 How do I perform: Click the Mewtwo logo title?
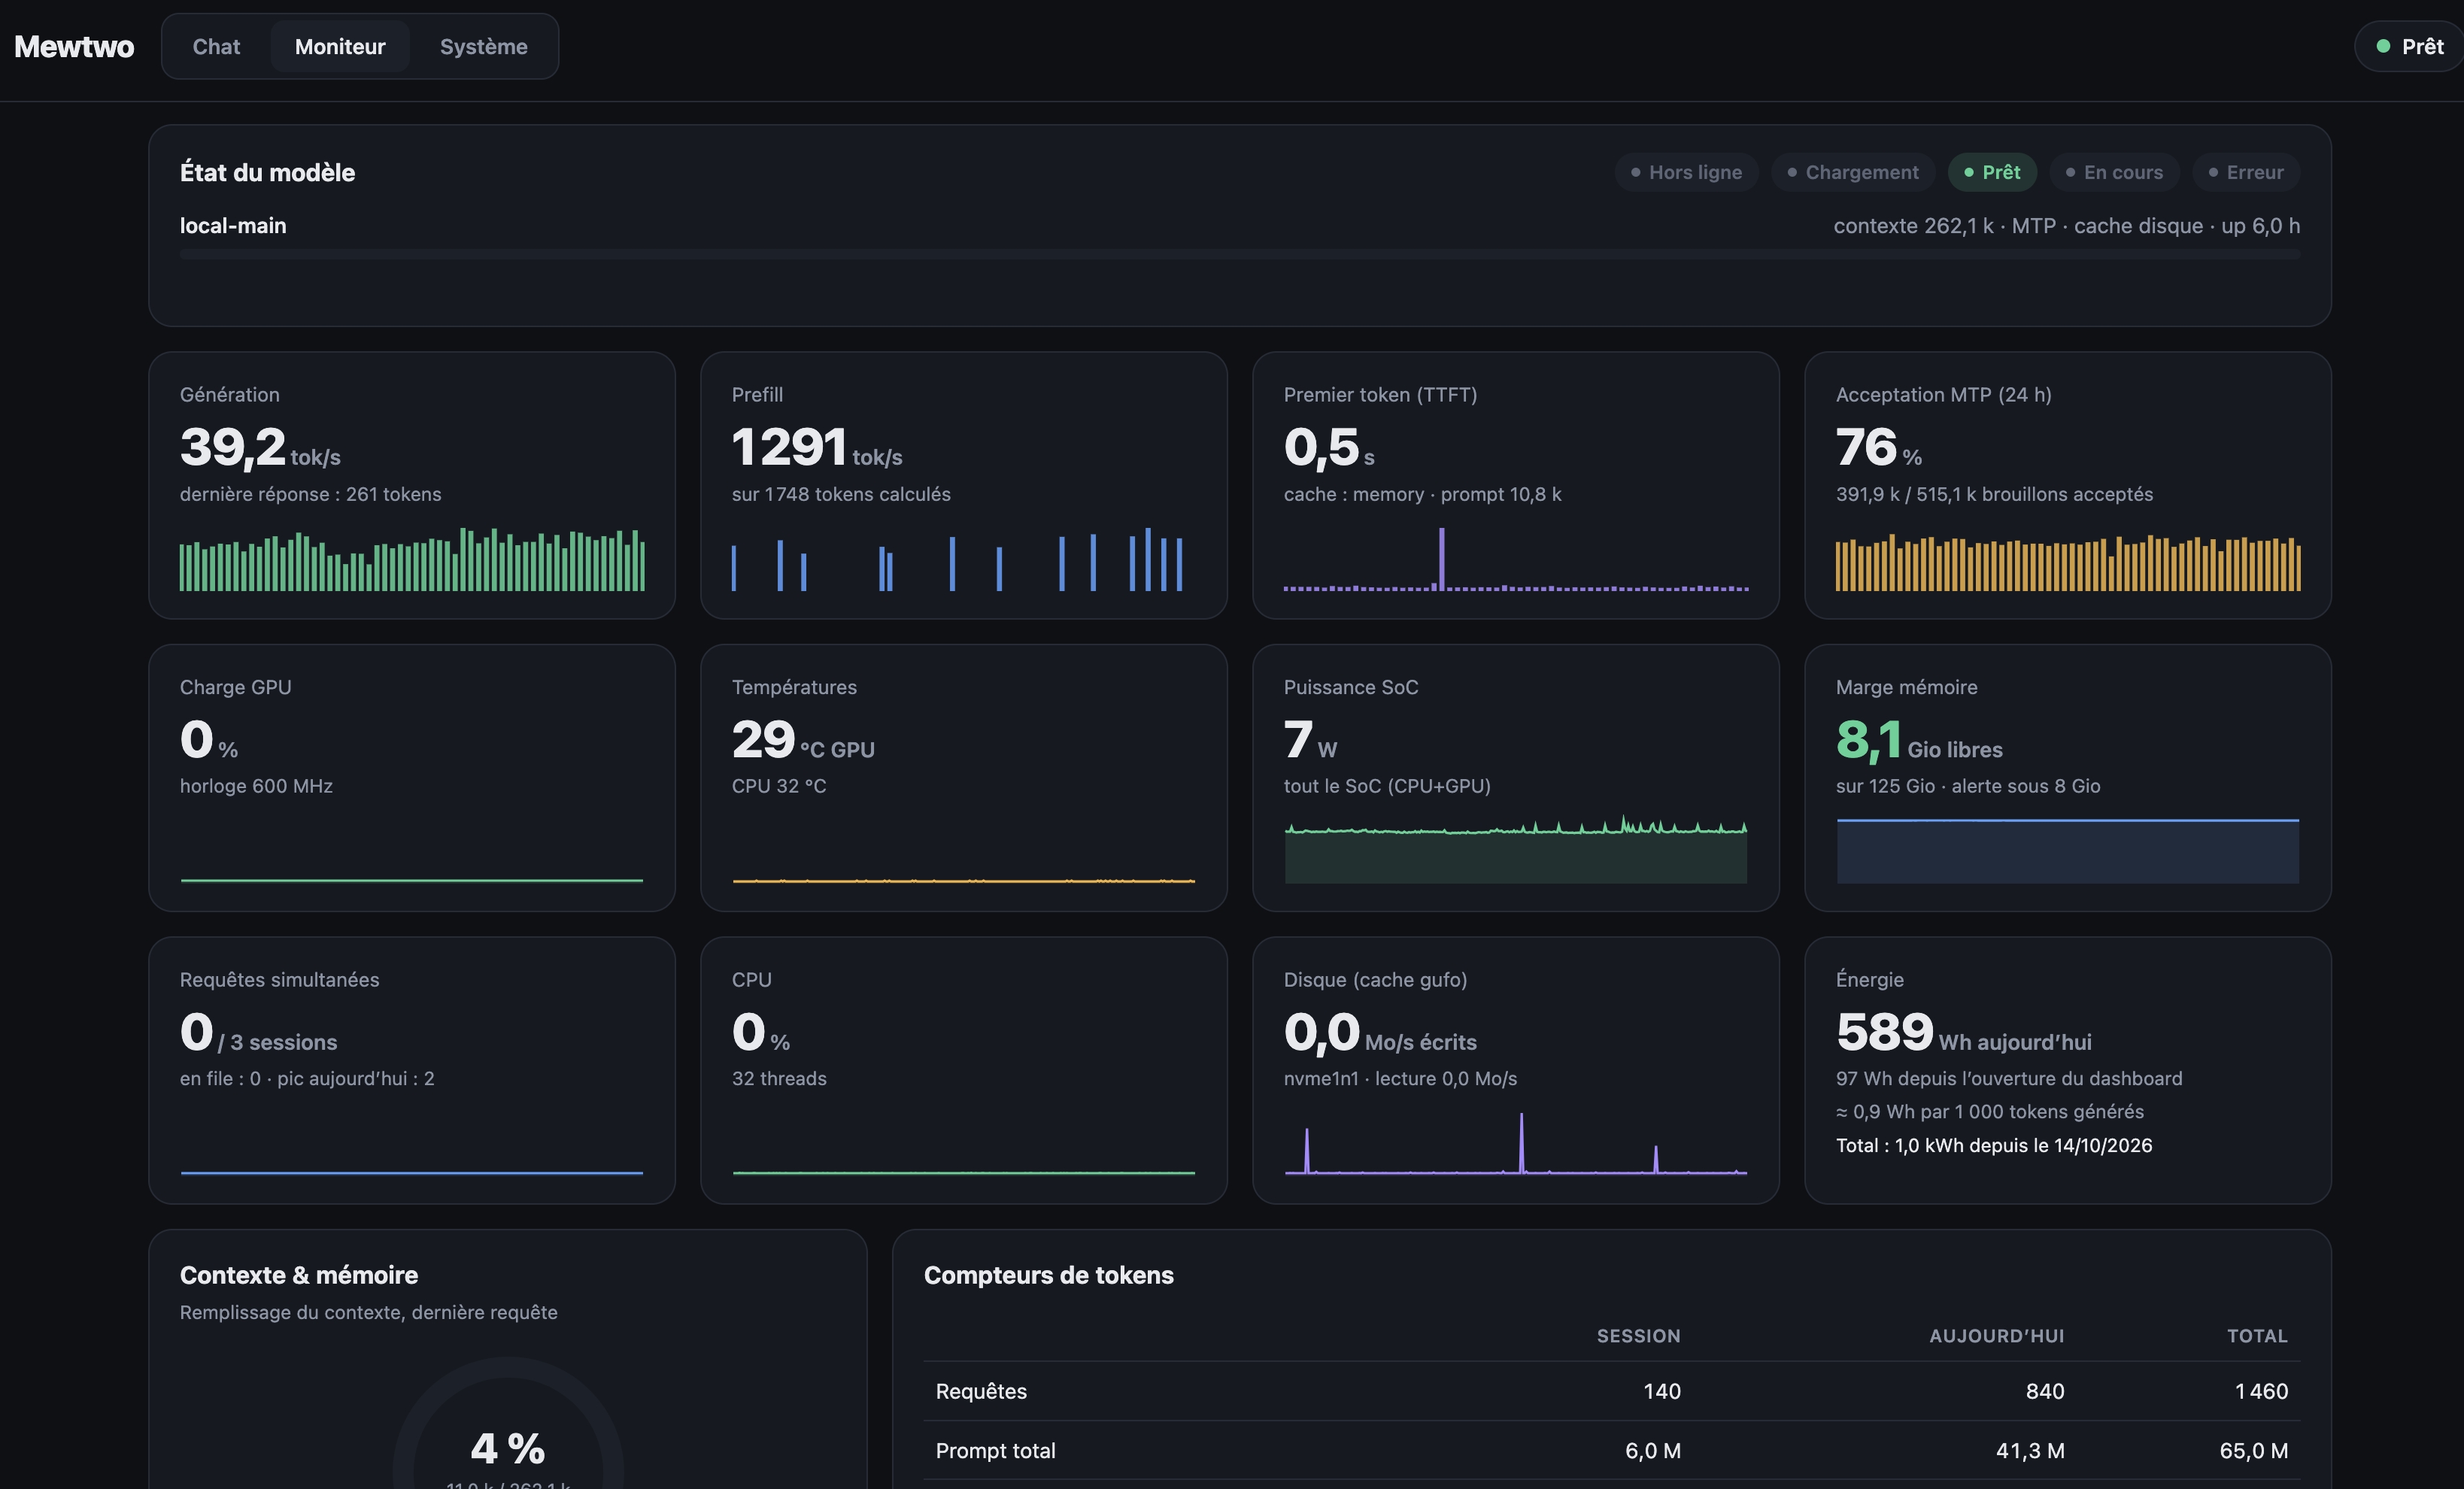pos(74,46)
